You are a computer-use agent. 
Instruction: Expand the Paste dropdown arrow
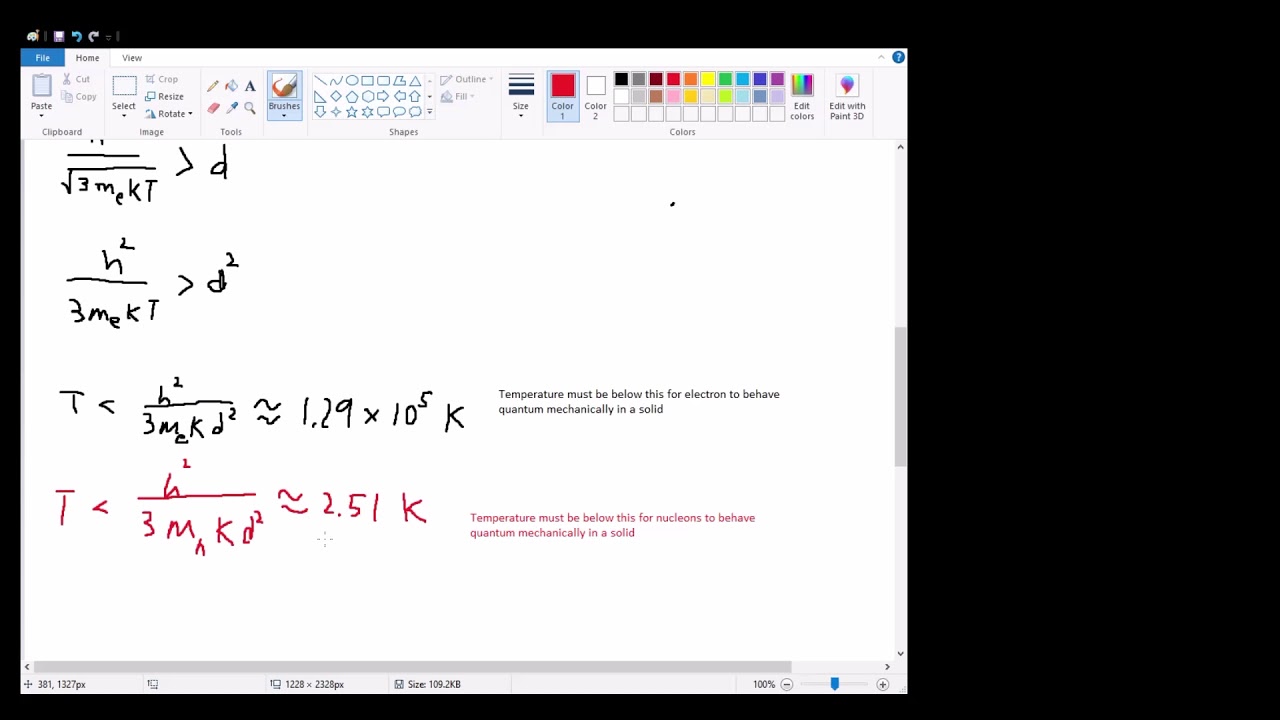[x=41, y=115]
